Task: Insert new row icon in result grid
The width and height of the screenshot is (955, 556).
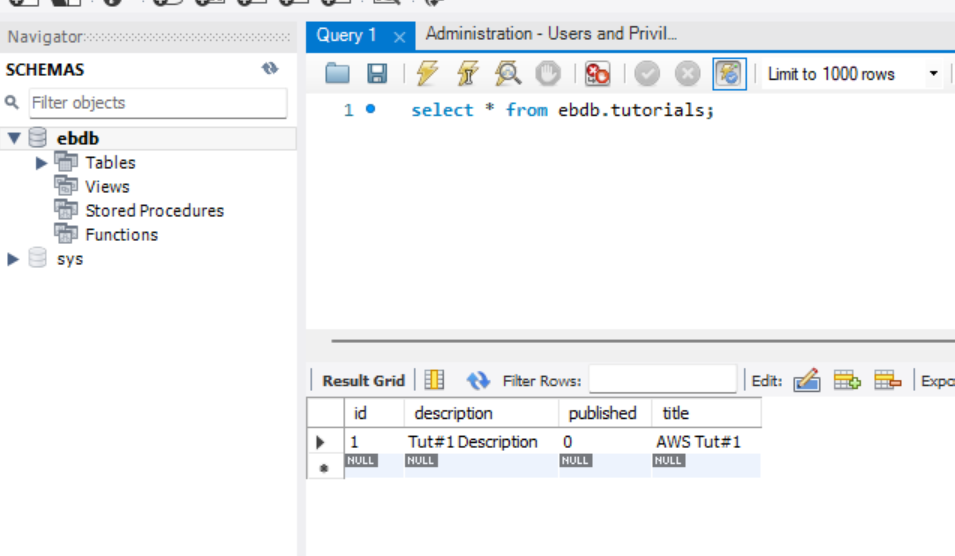Action: 847,380
